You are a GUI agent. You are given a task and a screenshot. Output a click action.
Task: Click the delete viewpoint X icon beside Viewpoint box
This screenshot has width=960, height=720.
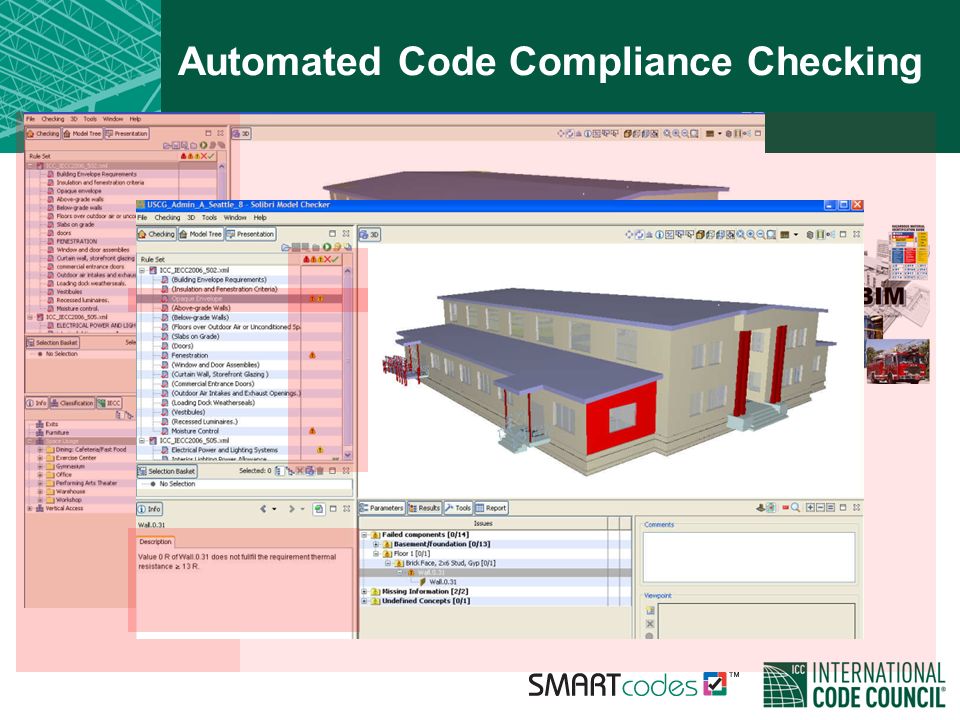[650, 624]
